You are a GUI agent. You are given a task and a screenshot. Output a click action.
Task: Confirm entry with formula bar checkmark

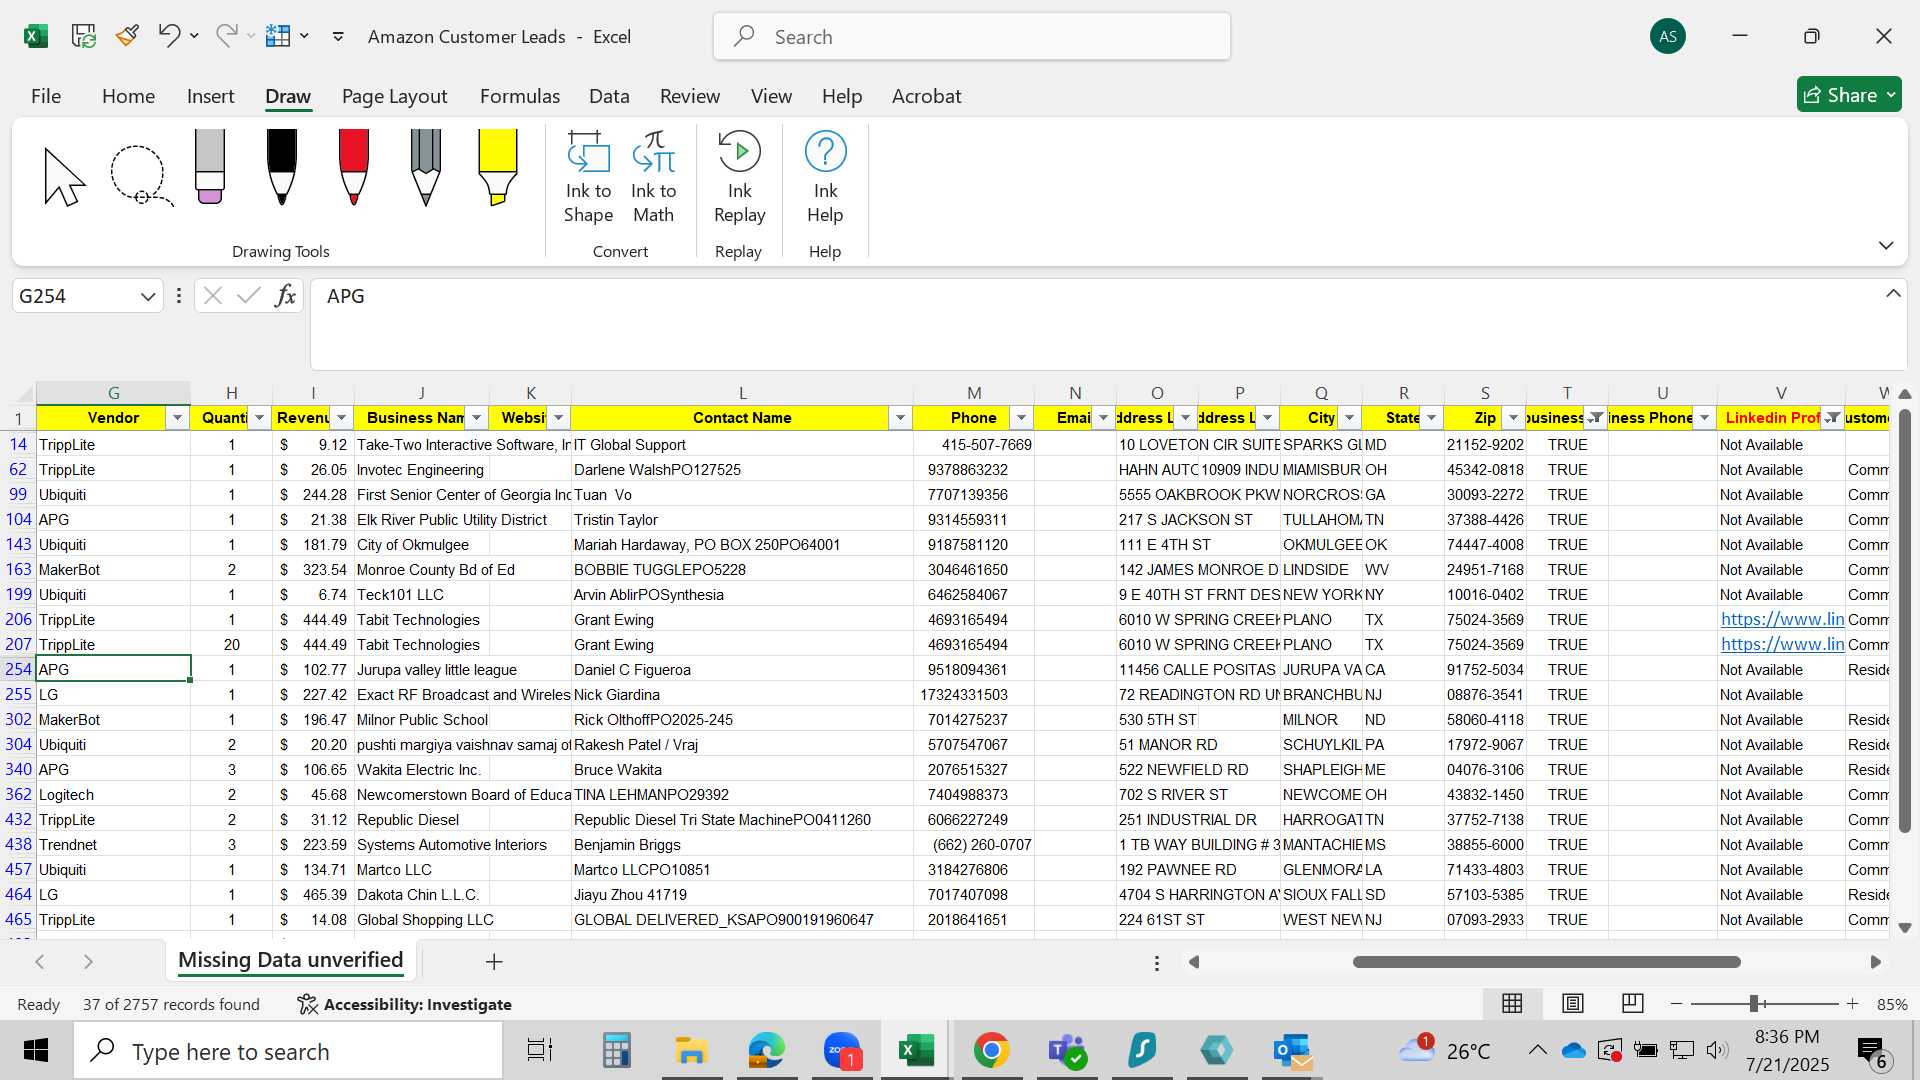click(x=248, y=295)
